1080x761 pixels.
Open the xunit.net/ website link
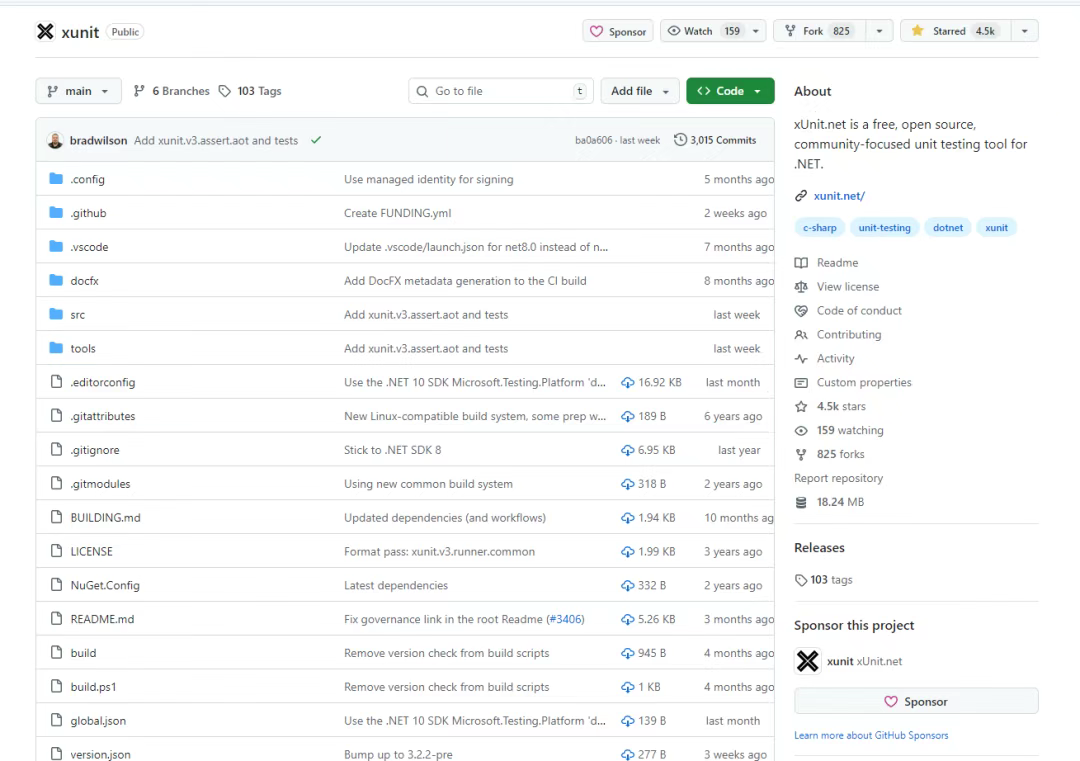(839, 196)
